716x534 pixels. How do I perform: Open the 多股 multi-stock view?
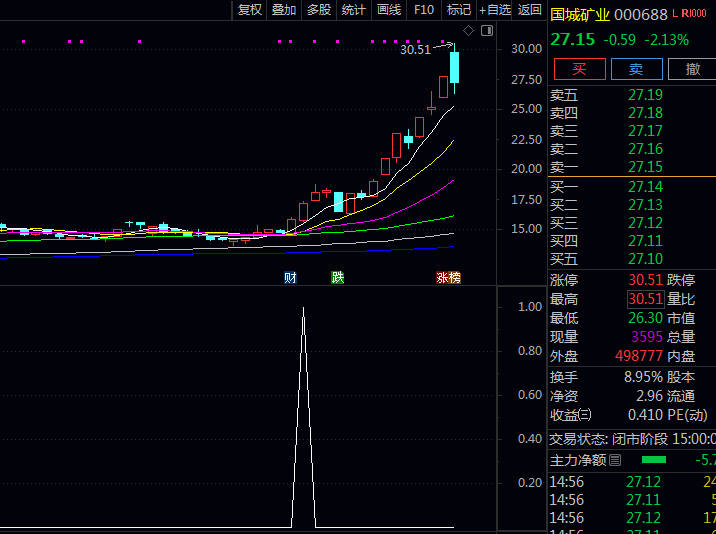pyautogui.click(x=319, y=10)
